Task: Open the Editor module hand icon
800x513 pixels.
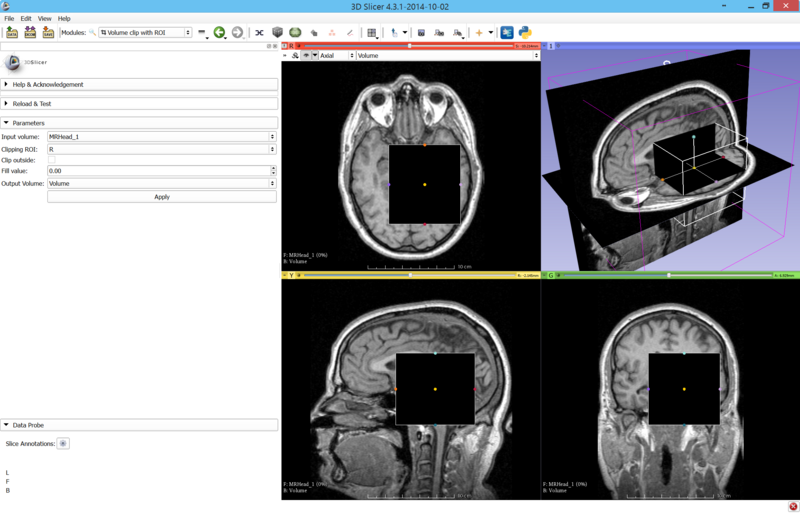Action: [x=314, y=33]
